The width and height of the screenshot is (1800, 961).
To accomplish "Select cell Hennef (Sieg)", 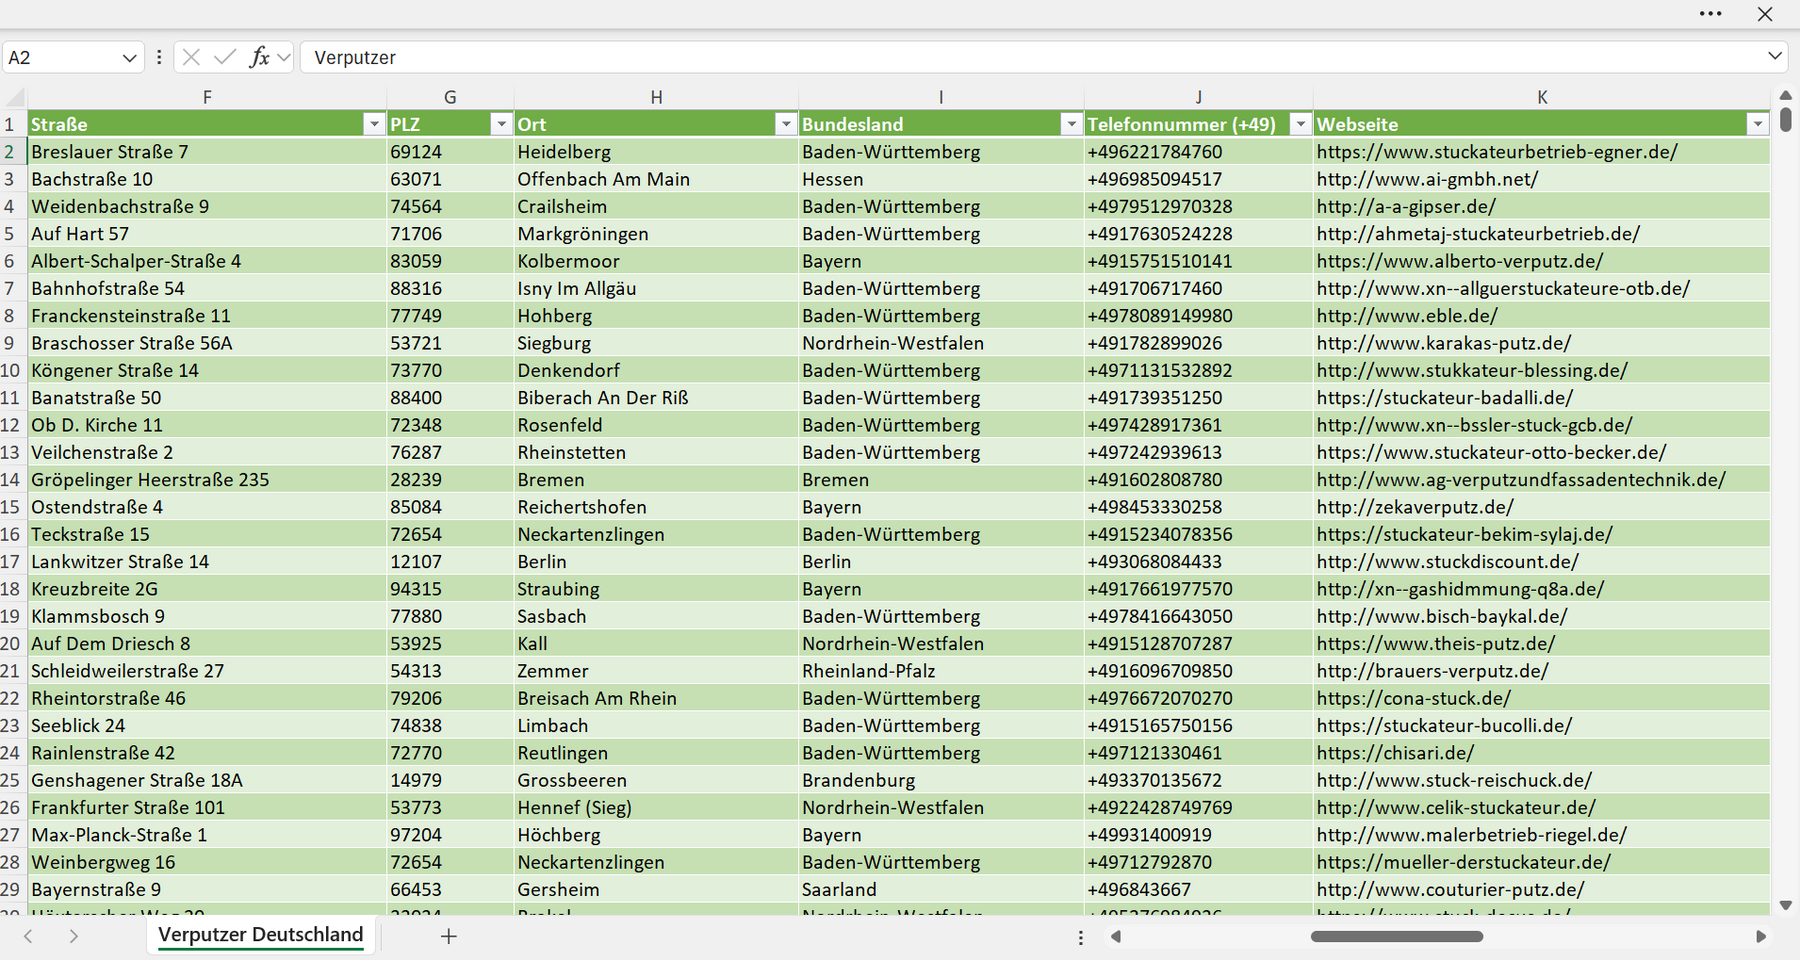I will pyautogui.click(x=656, y=808).
